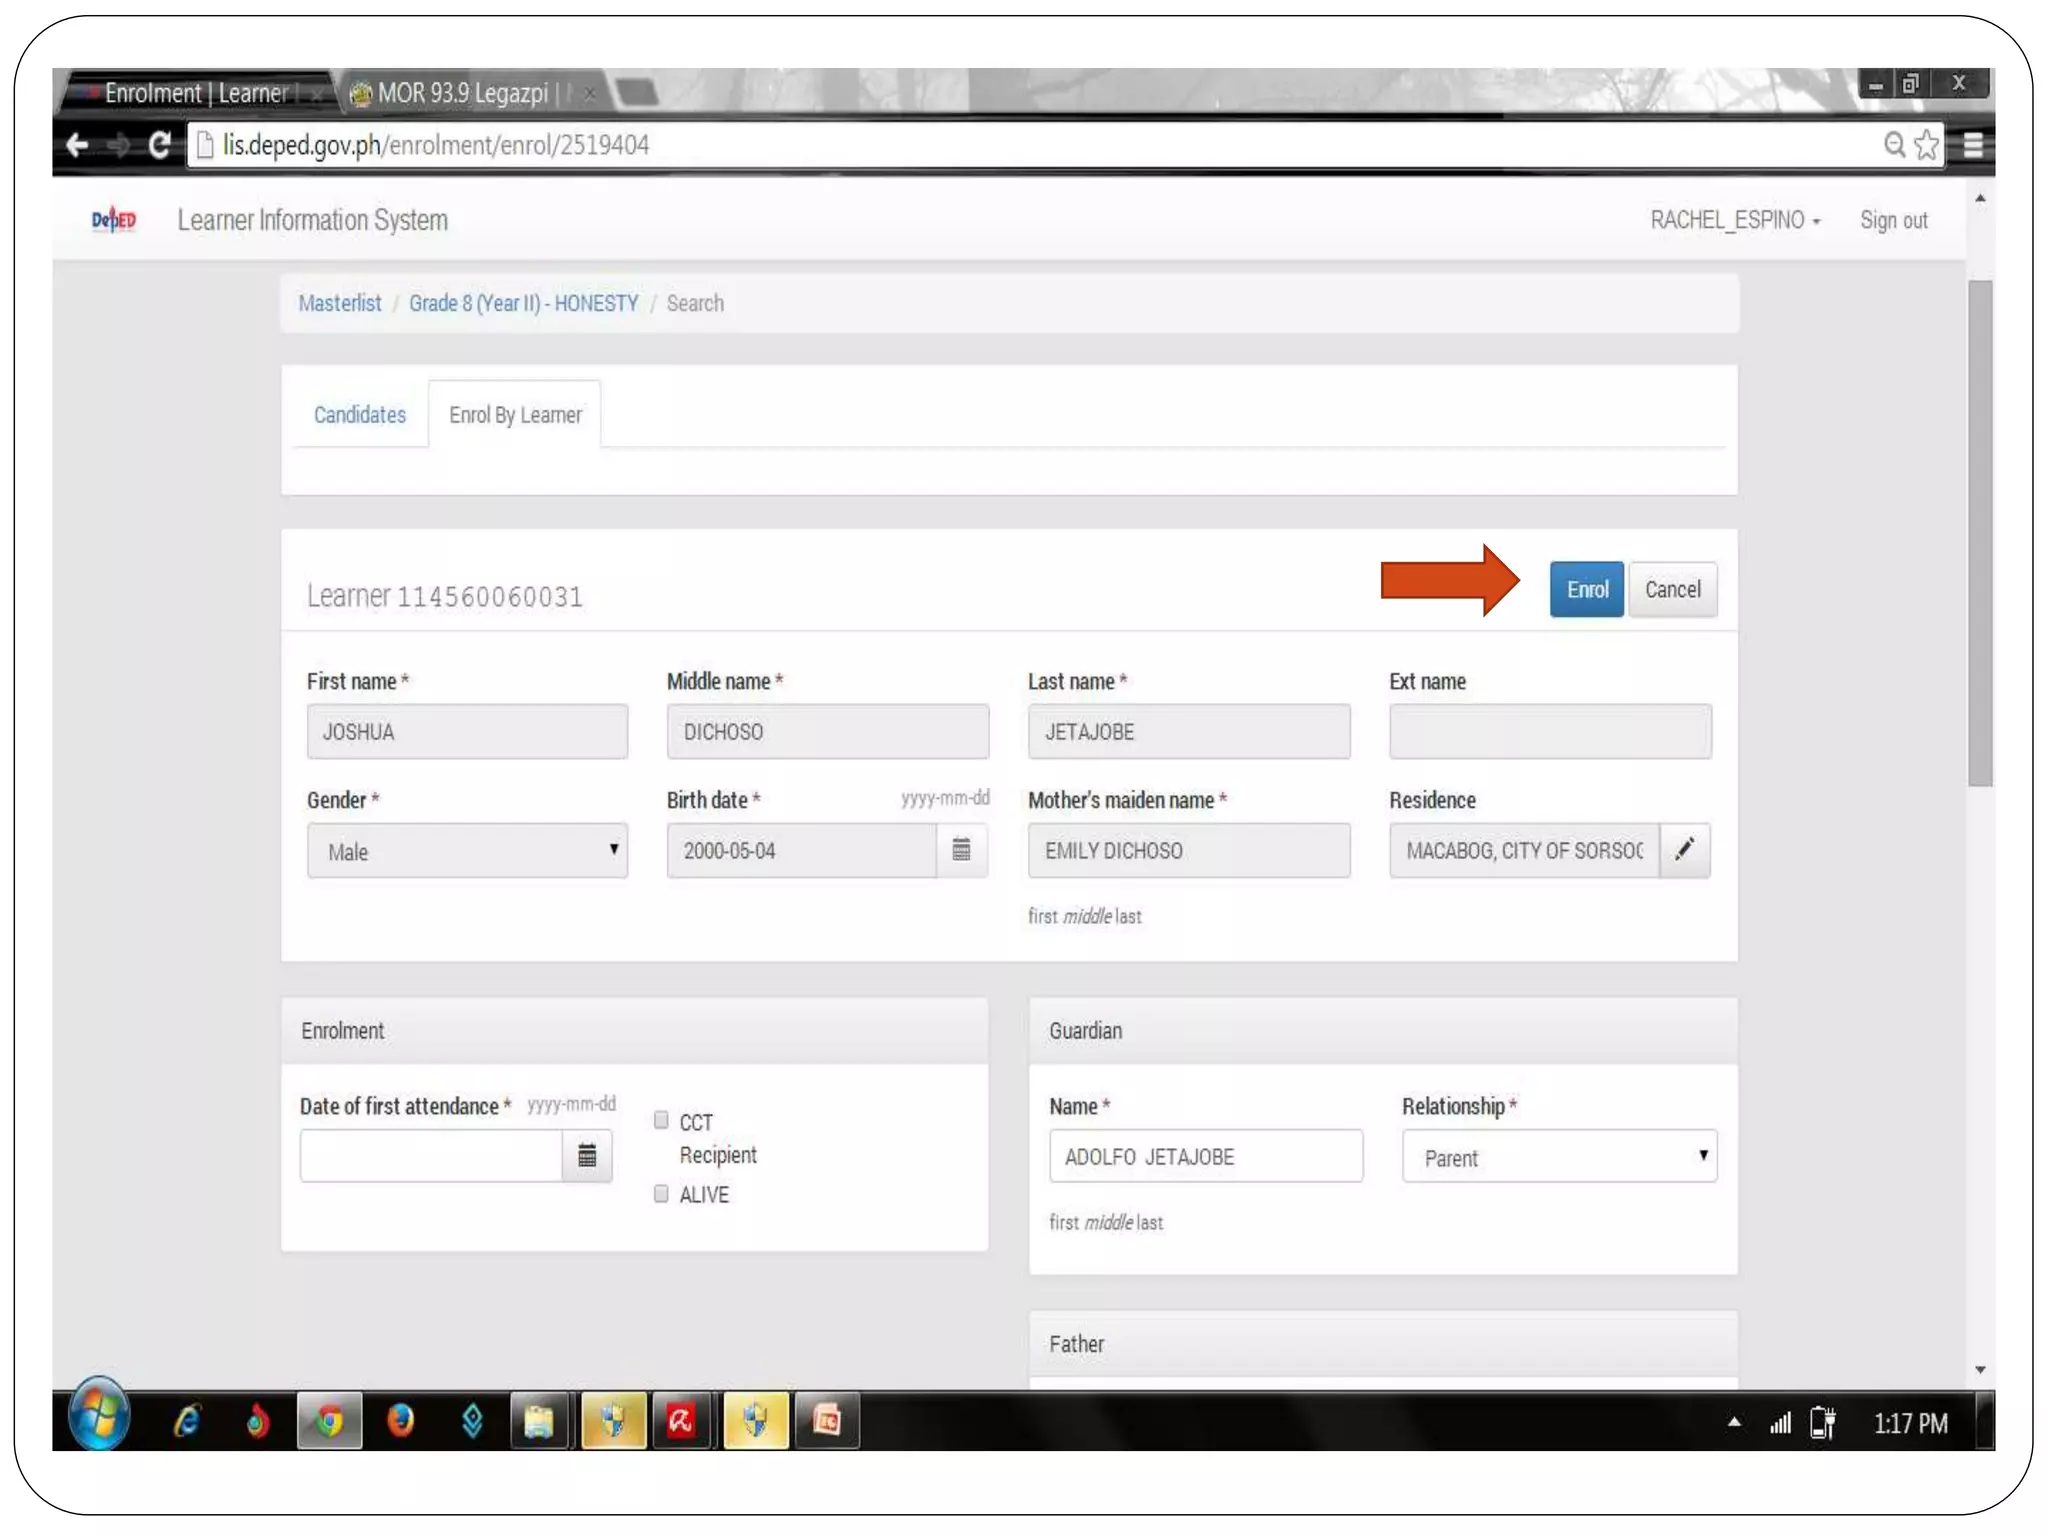The width and height of the screenshot is (2048, 1536).
Task: Reload the page with browser refresh
Action: point(159,146)
